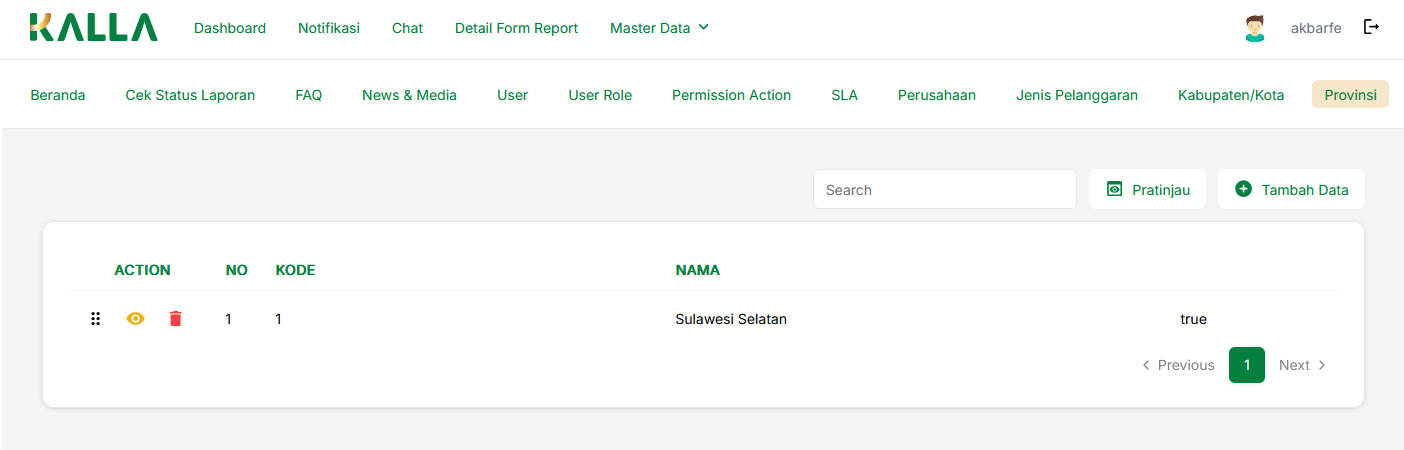The height and width of the screenshot is (450, 1404).
Task: Add a new record with Tambah Data
Action: click(x=1291, y=190)
